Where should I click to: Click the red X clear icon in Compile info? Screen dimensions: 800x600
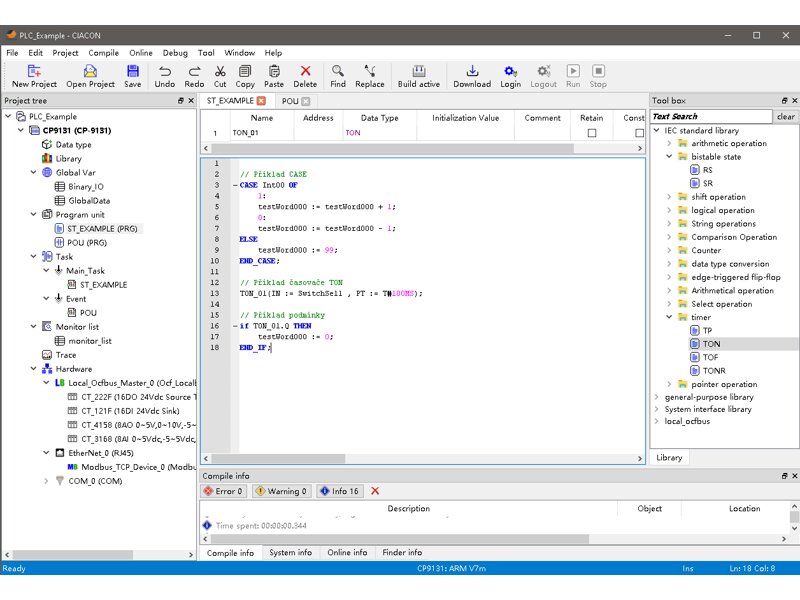pyautogui.click(x=375, y=491)
